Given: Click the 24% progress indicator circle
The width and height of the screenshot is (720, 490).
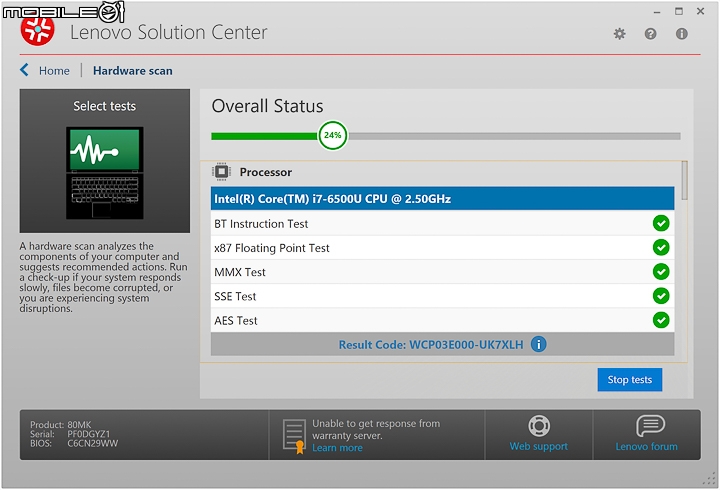Looking at the screenshot, I should (x=332, y=135).
